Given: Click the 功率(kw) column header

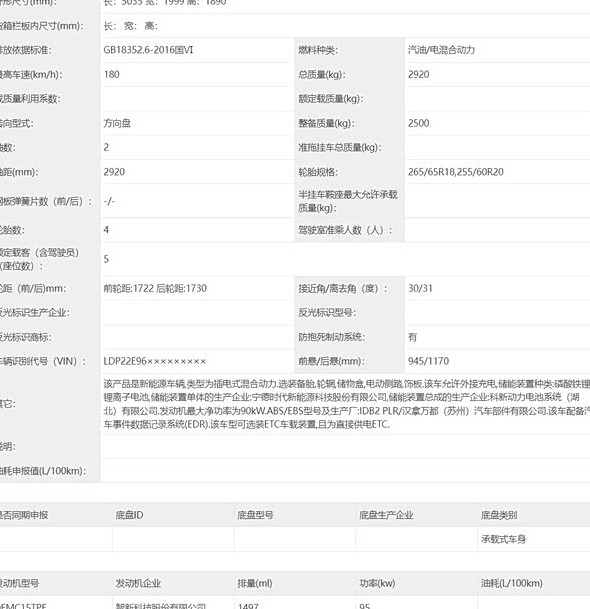Looking at the screenshot, I should (x=377, y=583).
